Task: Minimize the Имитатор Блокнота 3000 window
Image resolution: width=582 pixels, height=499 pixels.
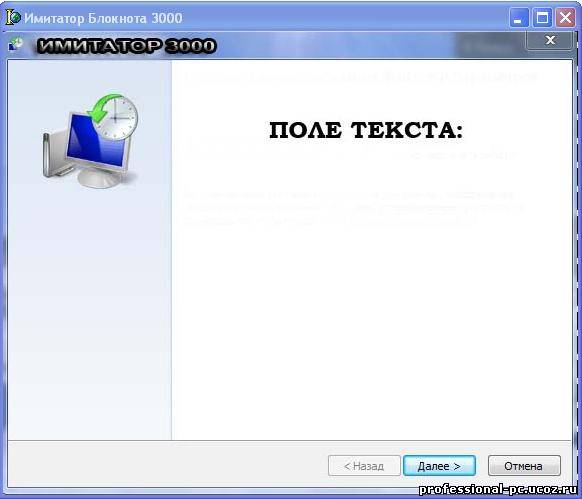Action: [x=519, y=17]
